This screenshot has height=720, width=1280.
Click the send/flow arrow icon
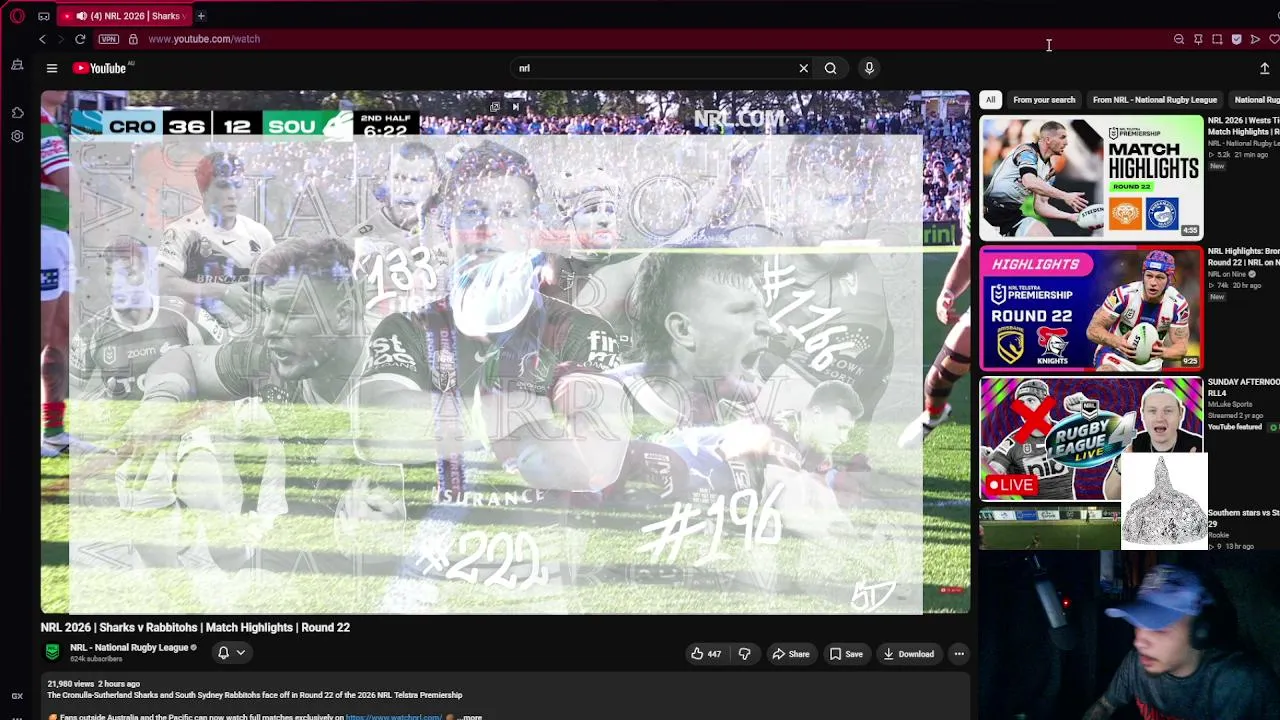[x=1255, y=39]
